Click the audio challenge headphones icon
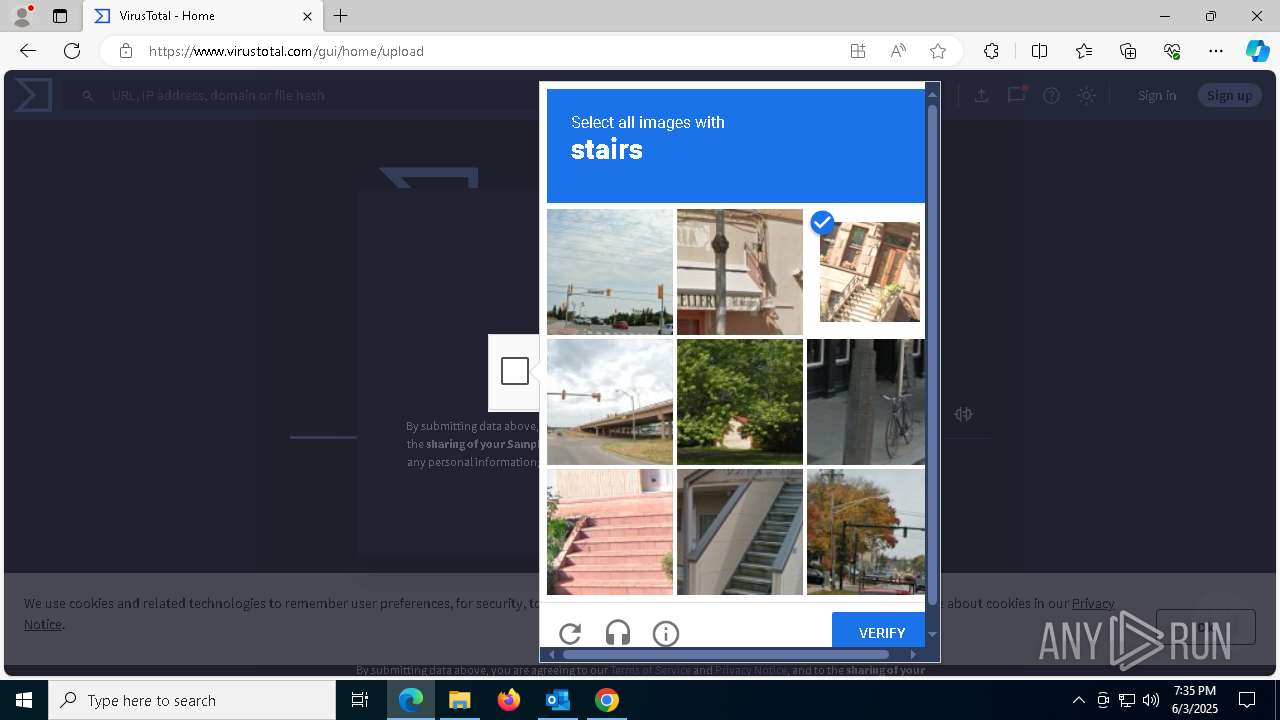1280x720 pixels. point(618,633)
